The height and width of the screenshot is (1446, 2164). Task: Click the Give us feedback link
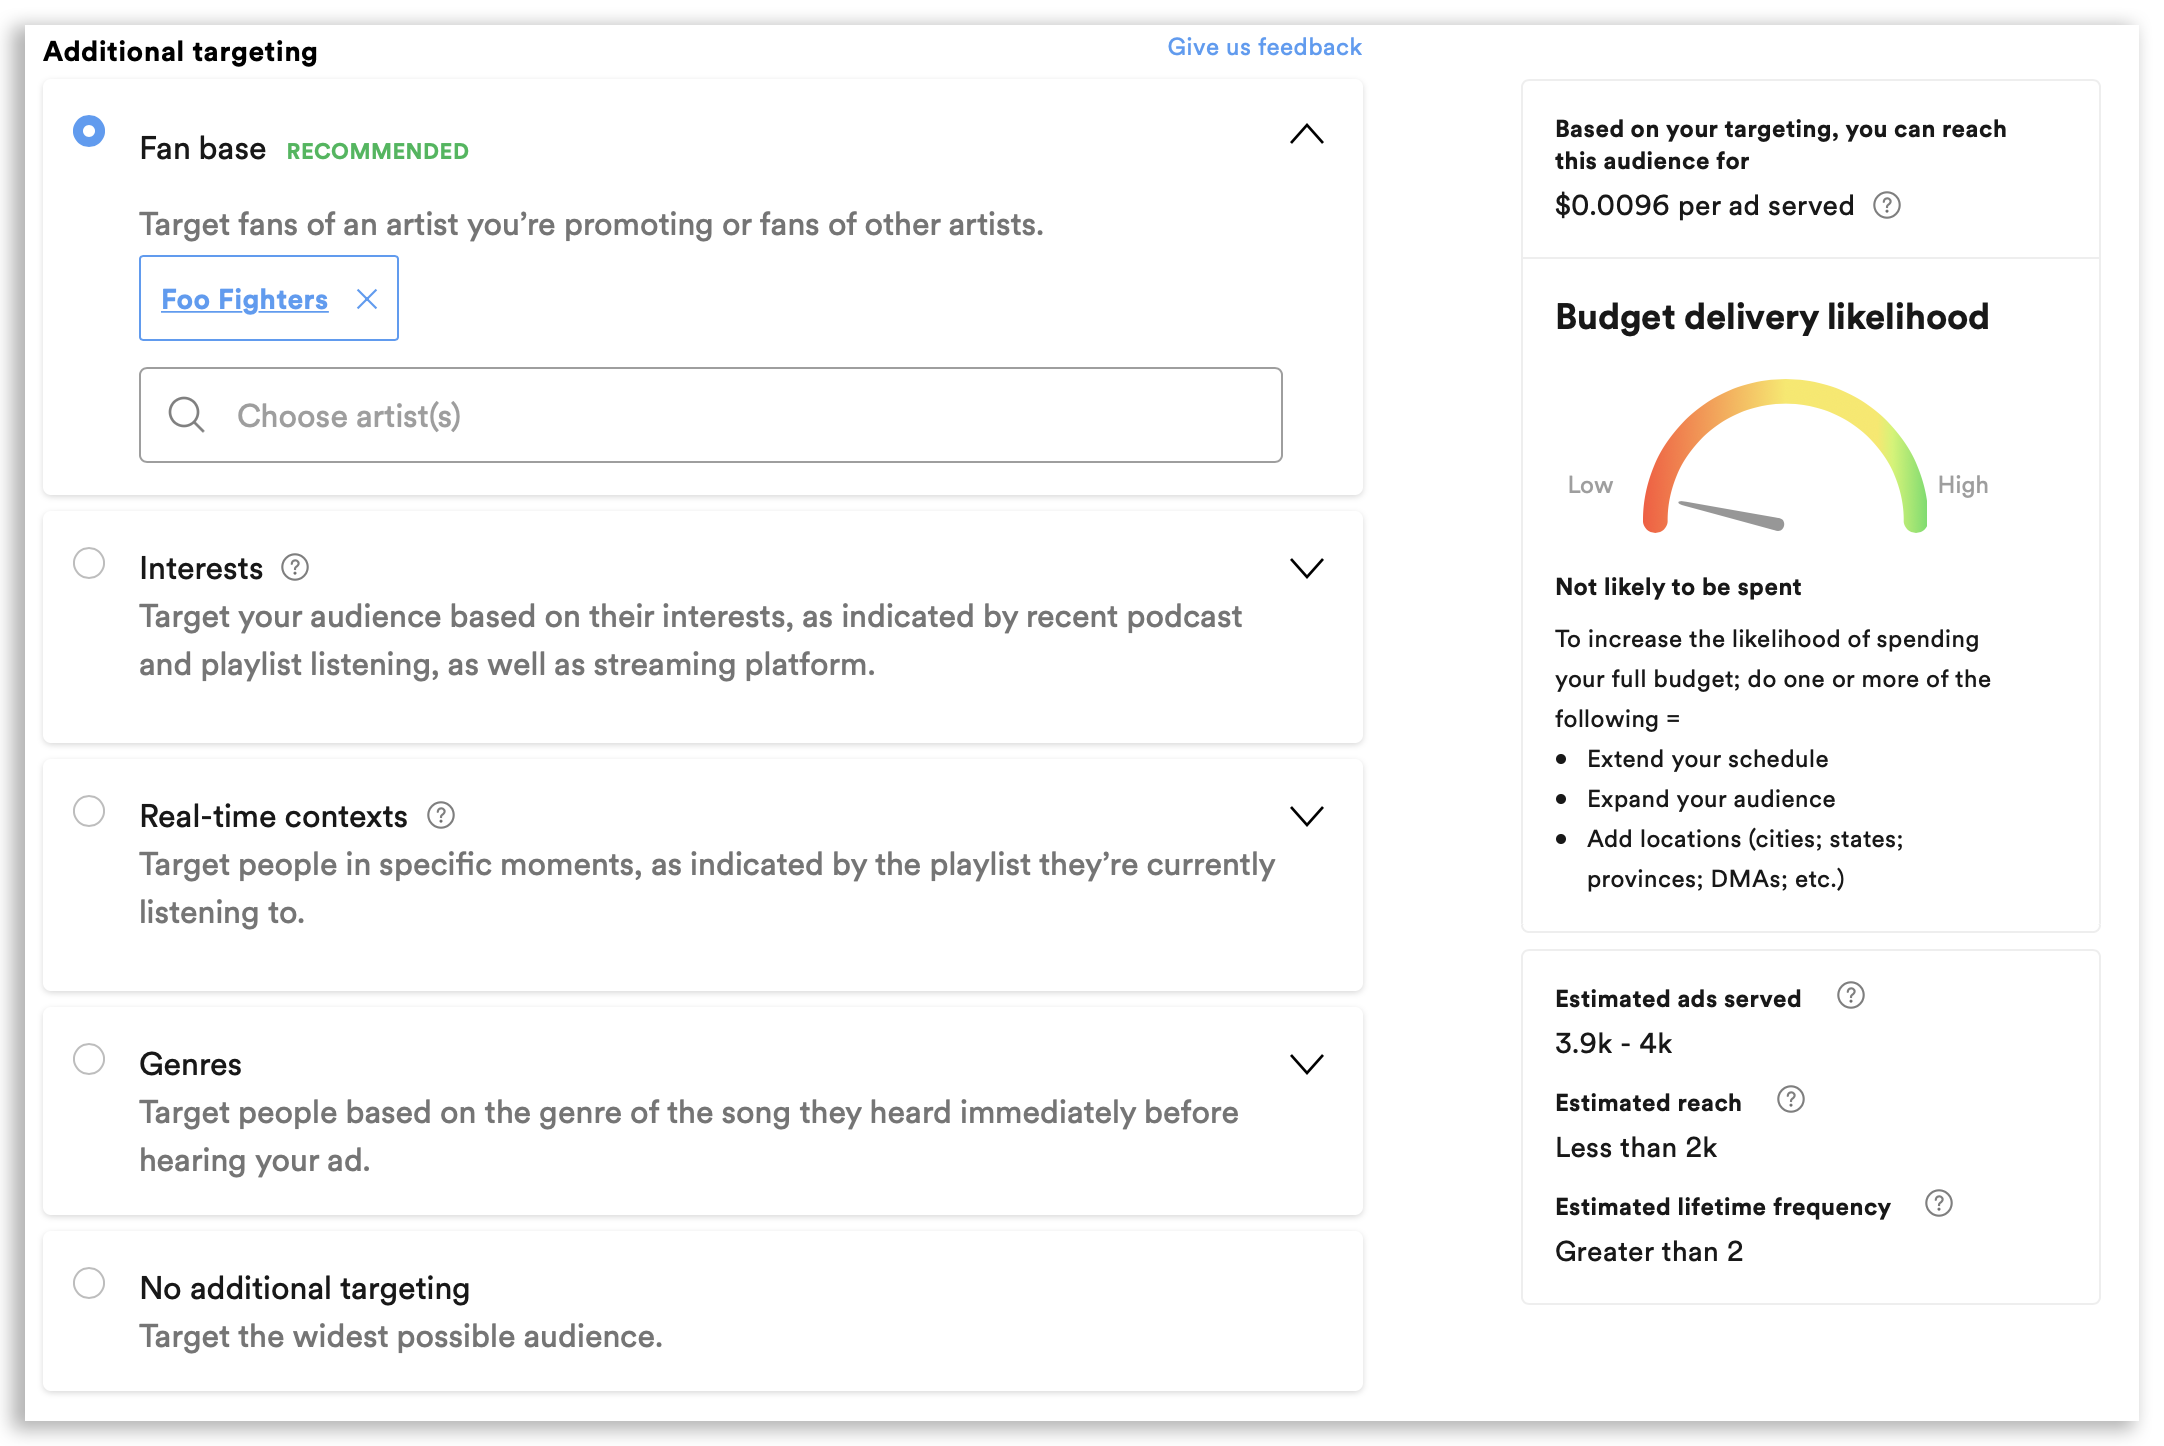pyautogui.click(x=1264, y=47)
